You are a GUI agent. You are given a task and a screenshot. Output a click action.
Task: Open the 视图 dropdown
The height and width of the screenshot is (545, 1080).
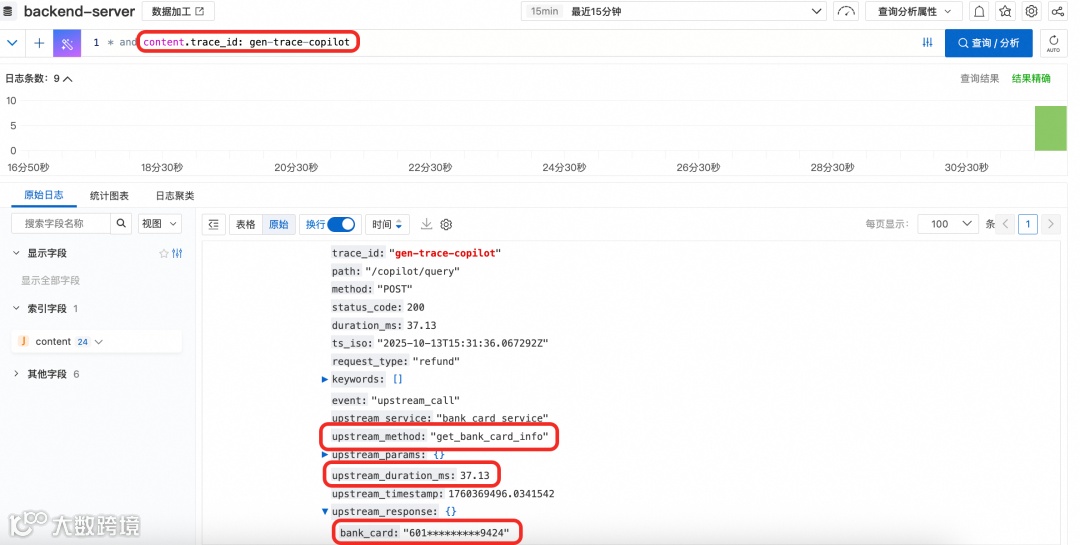(159, 223)
